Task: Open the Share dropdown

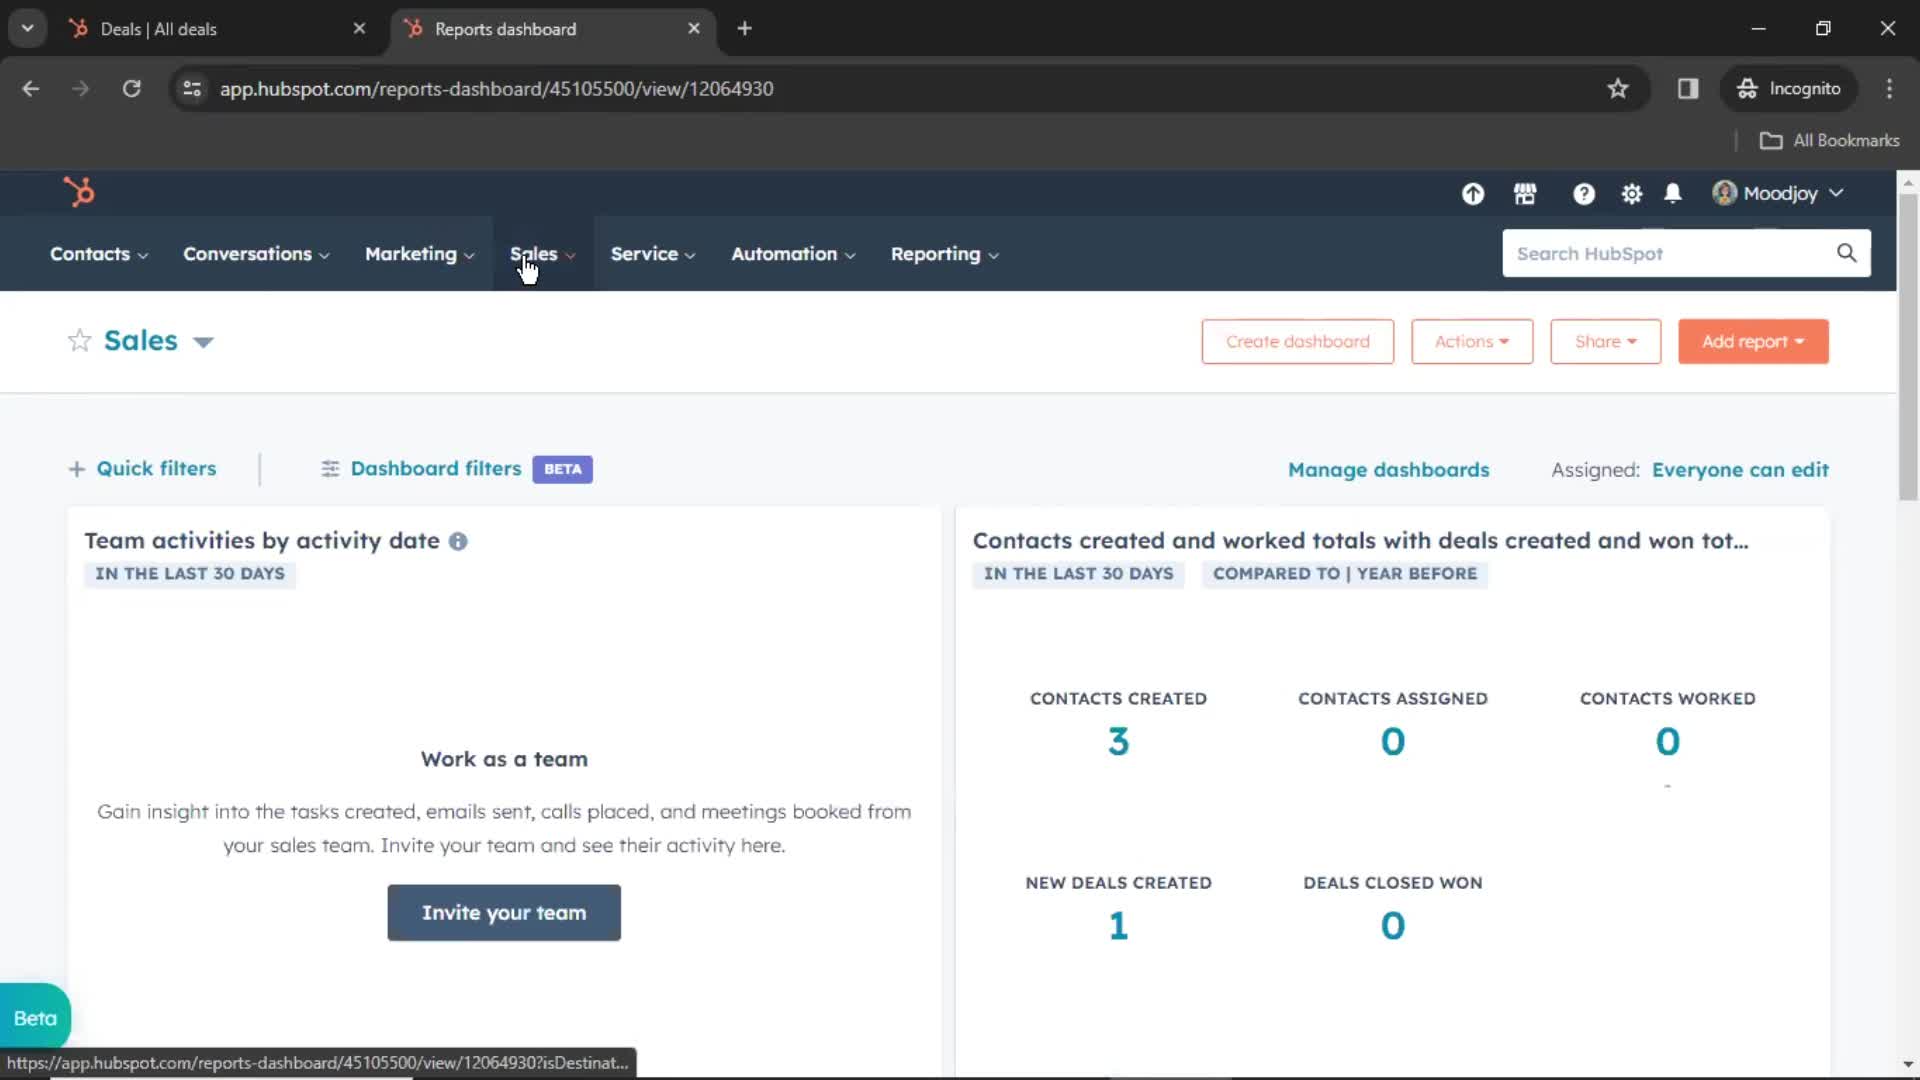Action: point(1605,342)
